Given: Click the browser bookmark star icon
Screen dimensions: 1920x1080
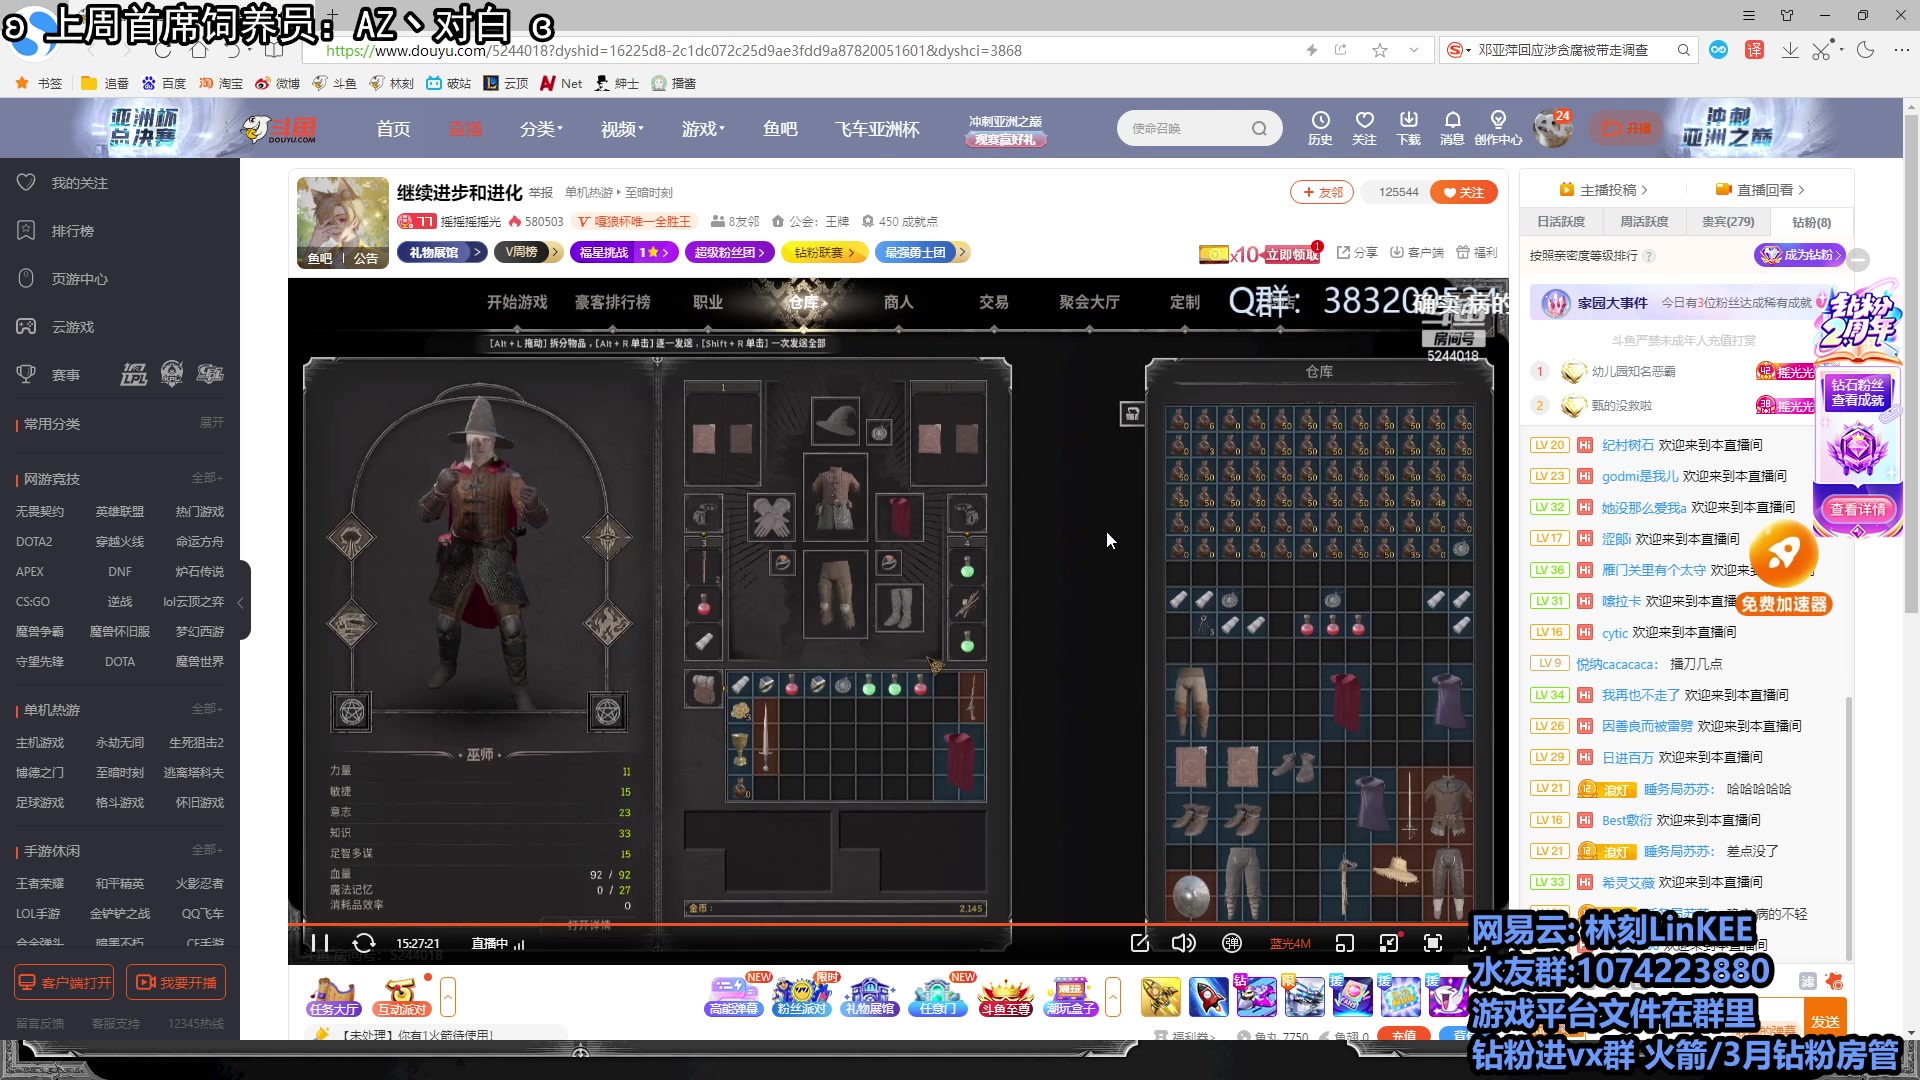Looking at the screenshot, I should click(1380, 50).
